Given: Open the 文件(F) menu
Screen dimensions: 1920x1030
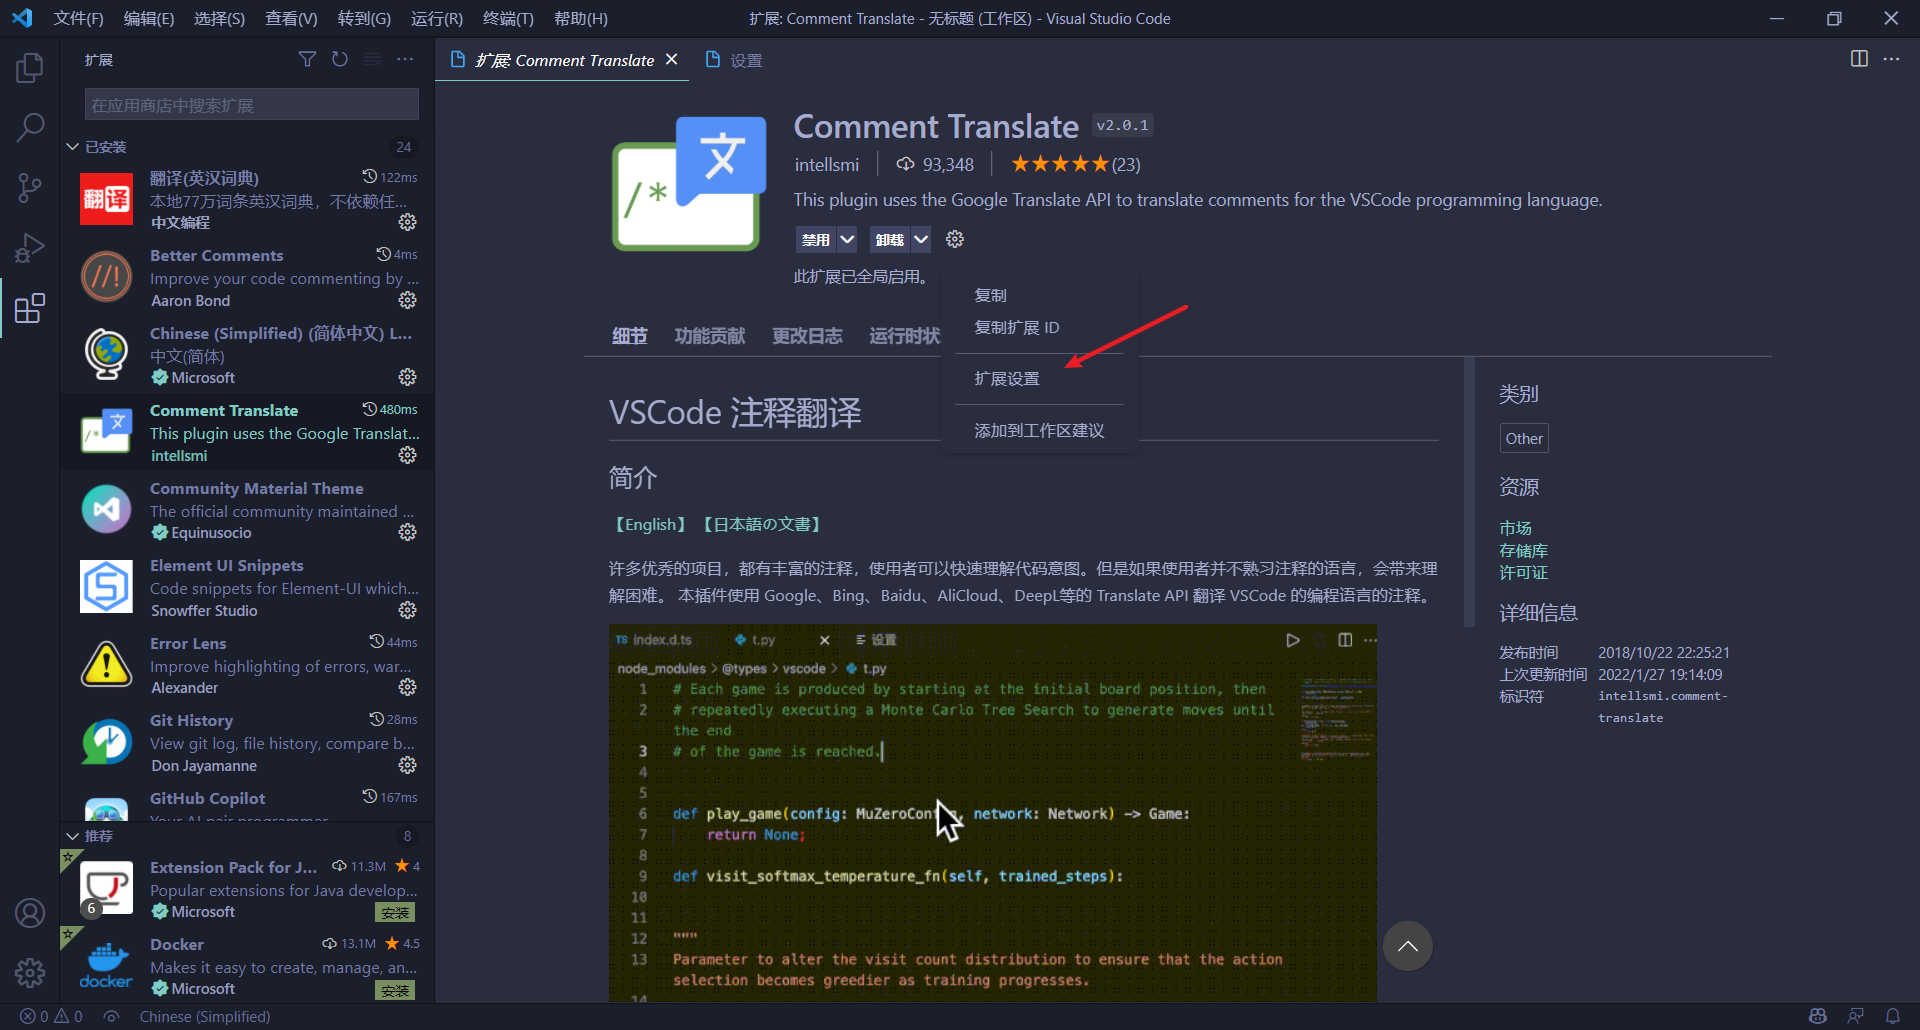Looking at the screenshot, I should (x=78, y=18).
